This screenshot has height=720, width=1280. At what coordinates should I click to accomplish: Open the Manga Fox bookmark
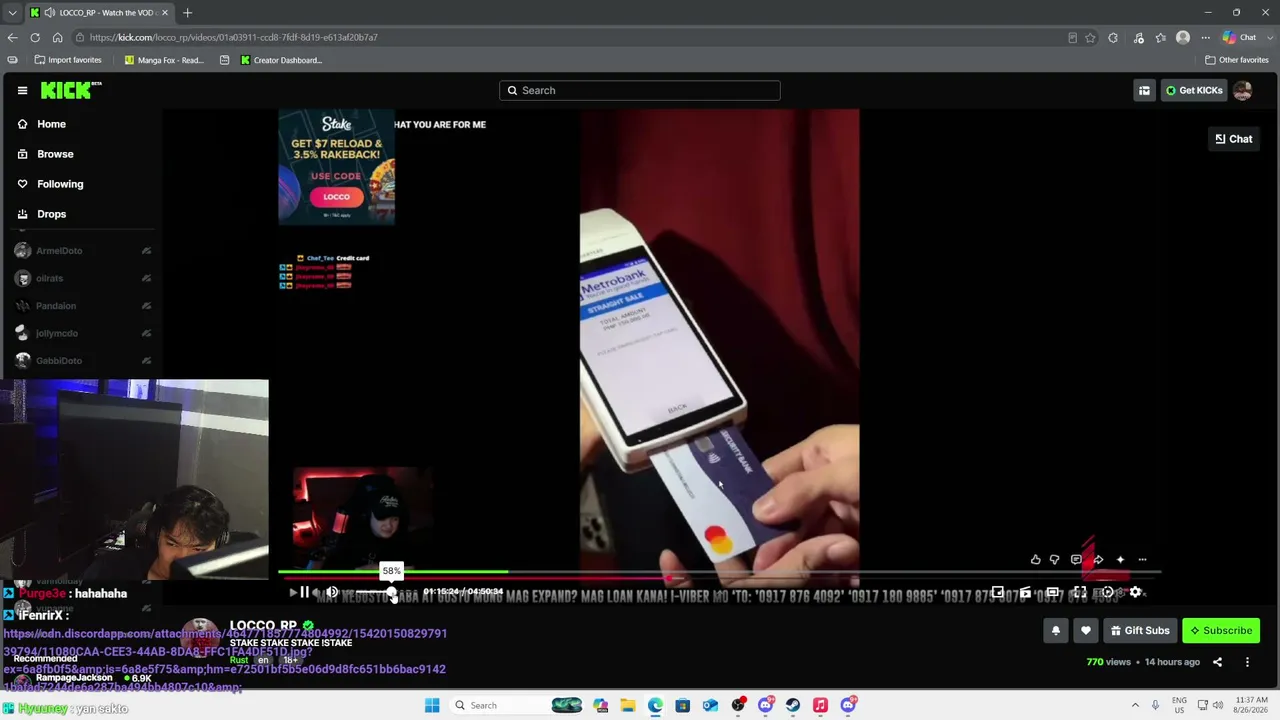(x=164, y=60)
